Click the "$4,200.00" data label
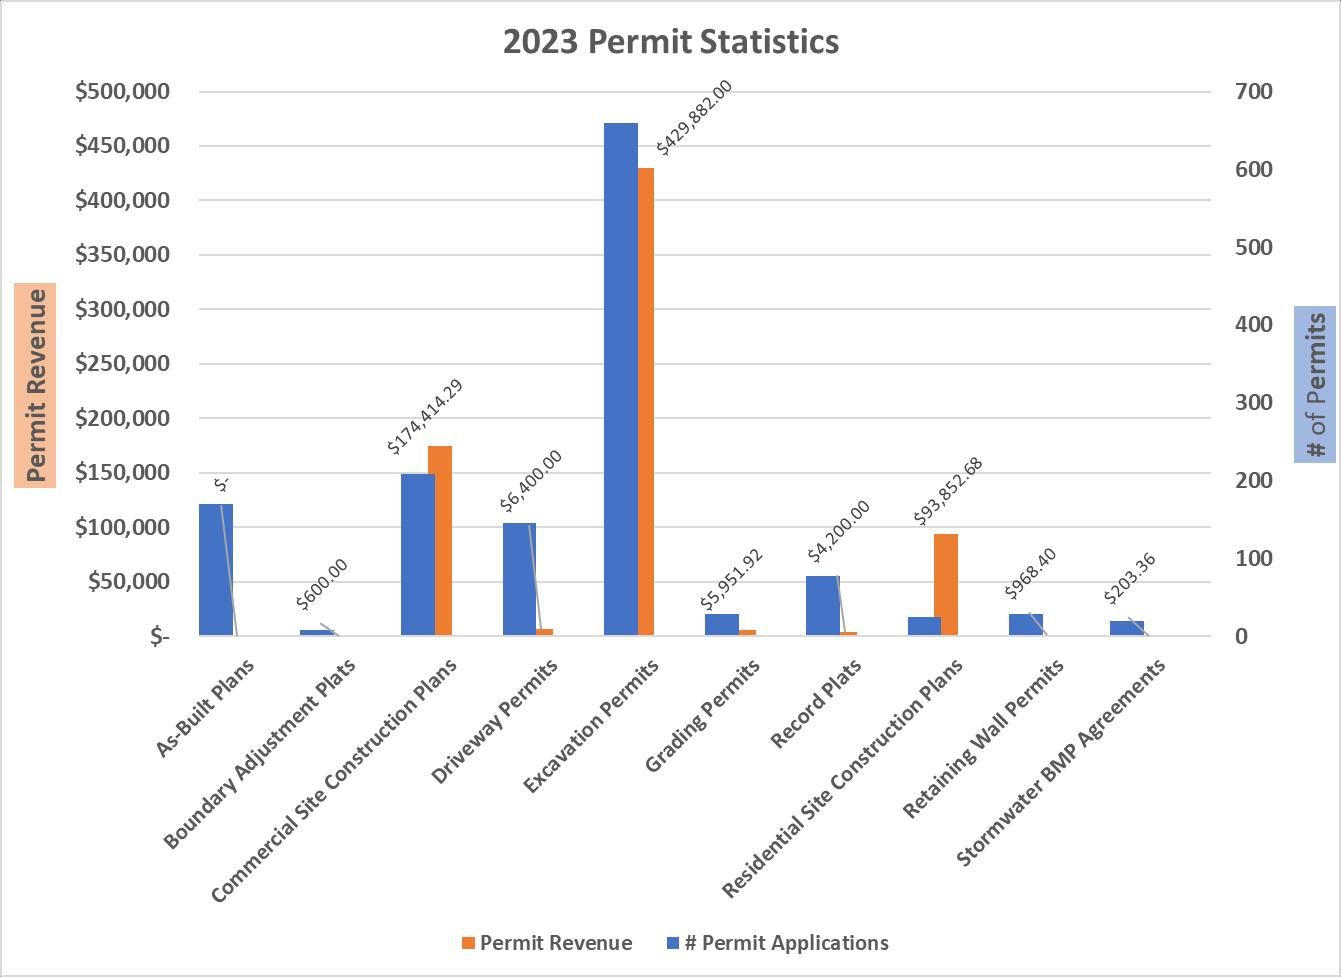This screenshot has width=1341, height=977. pos(838,530)
